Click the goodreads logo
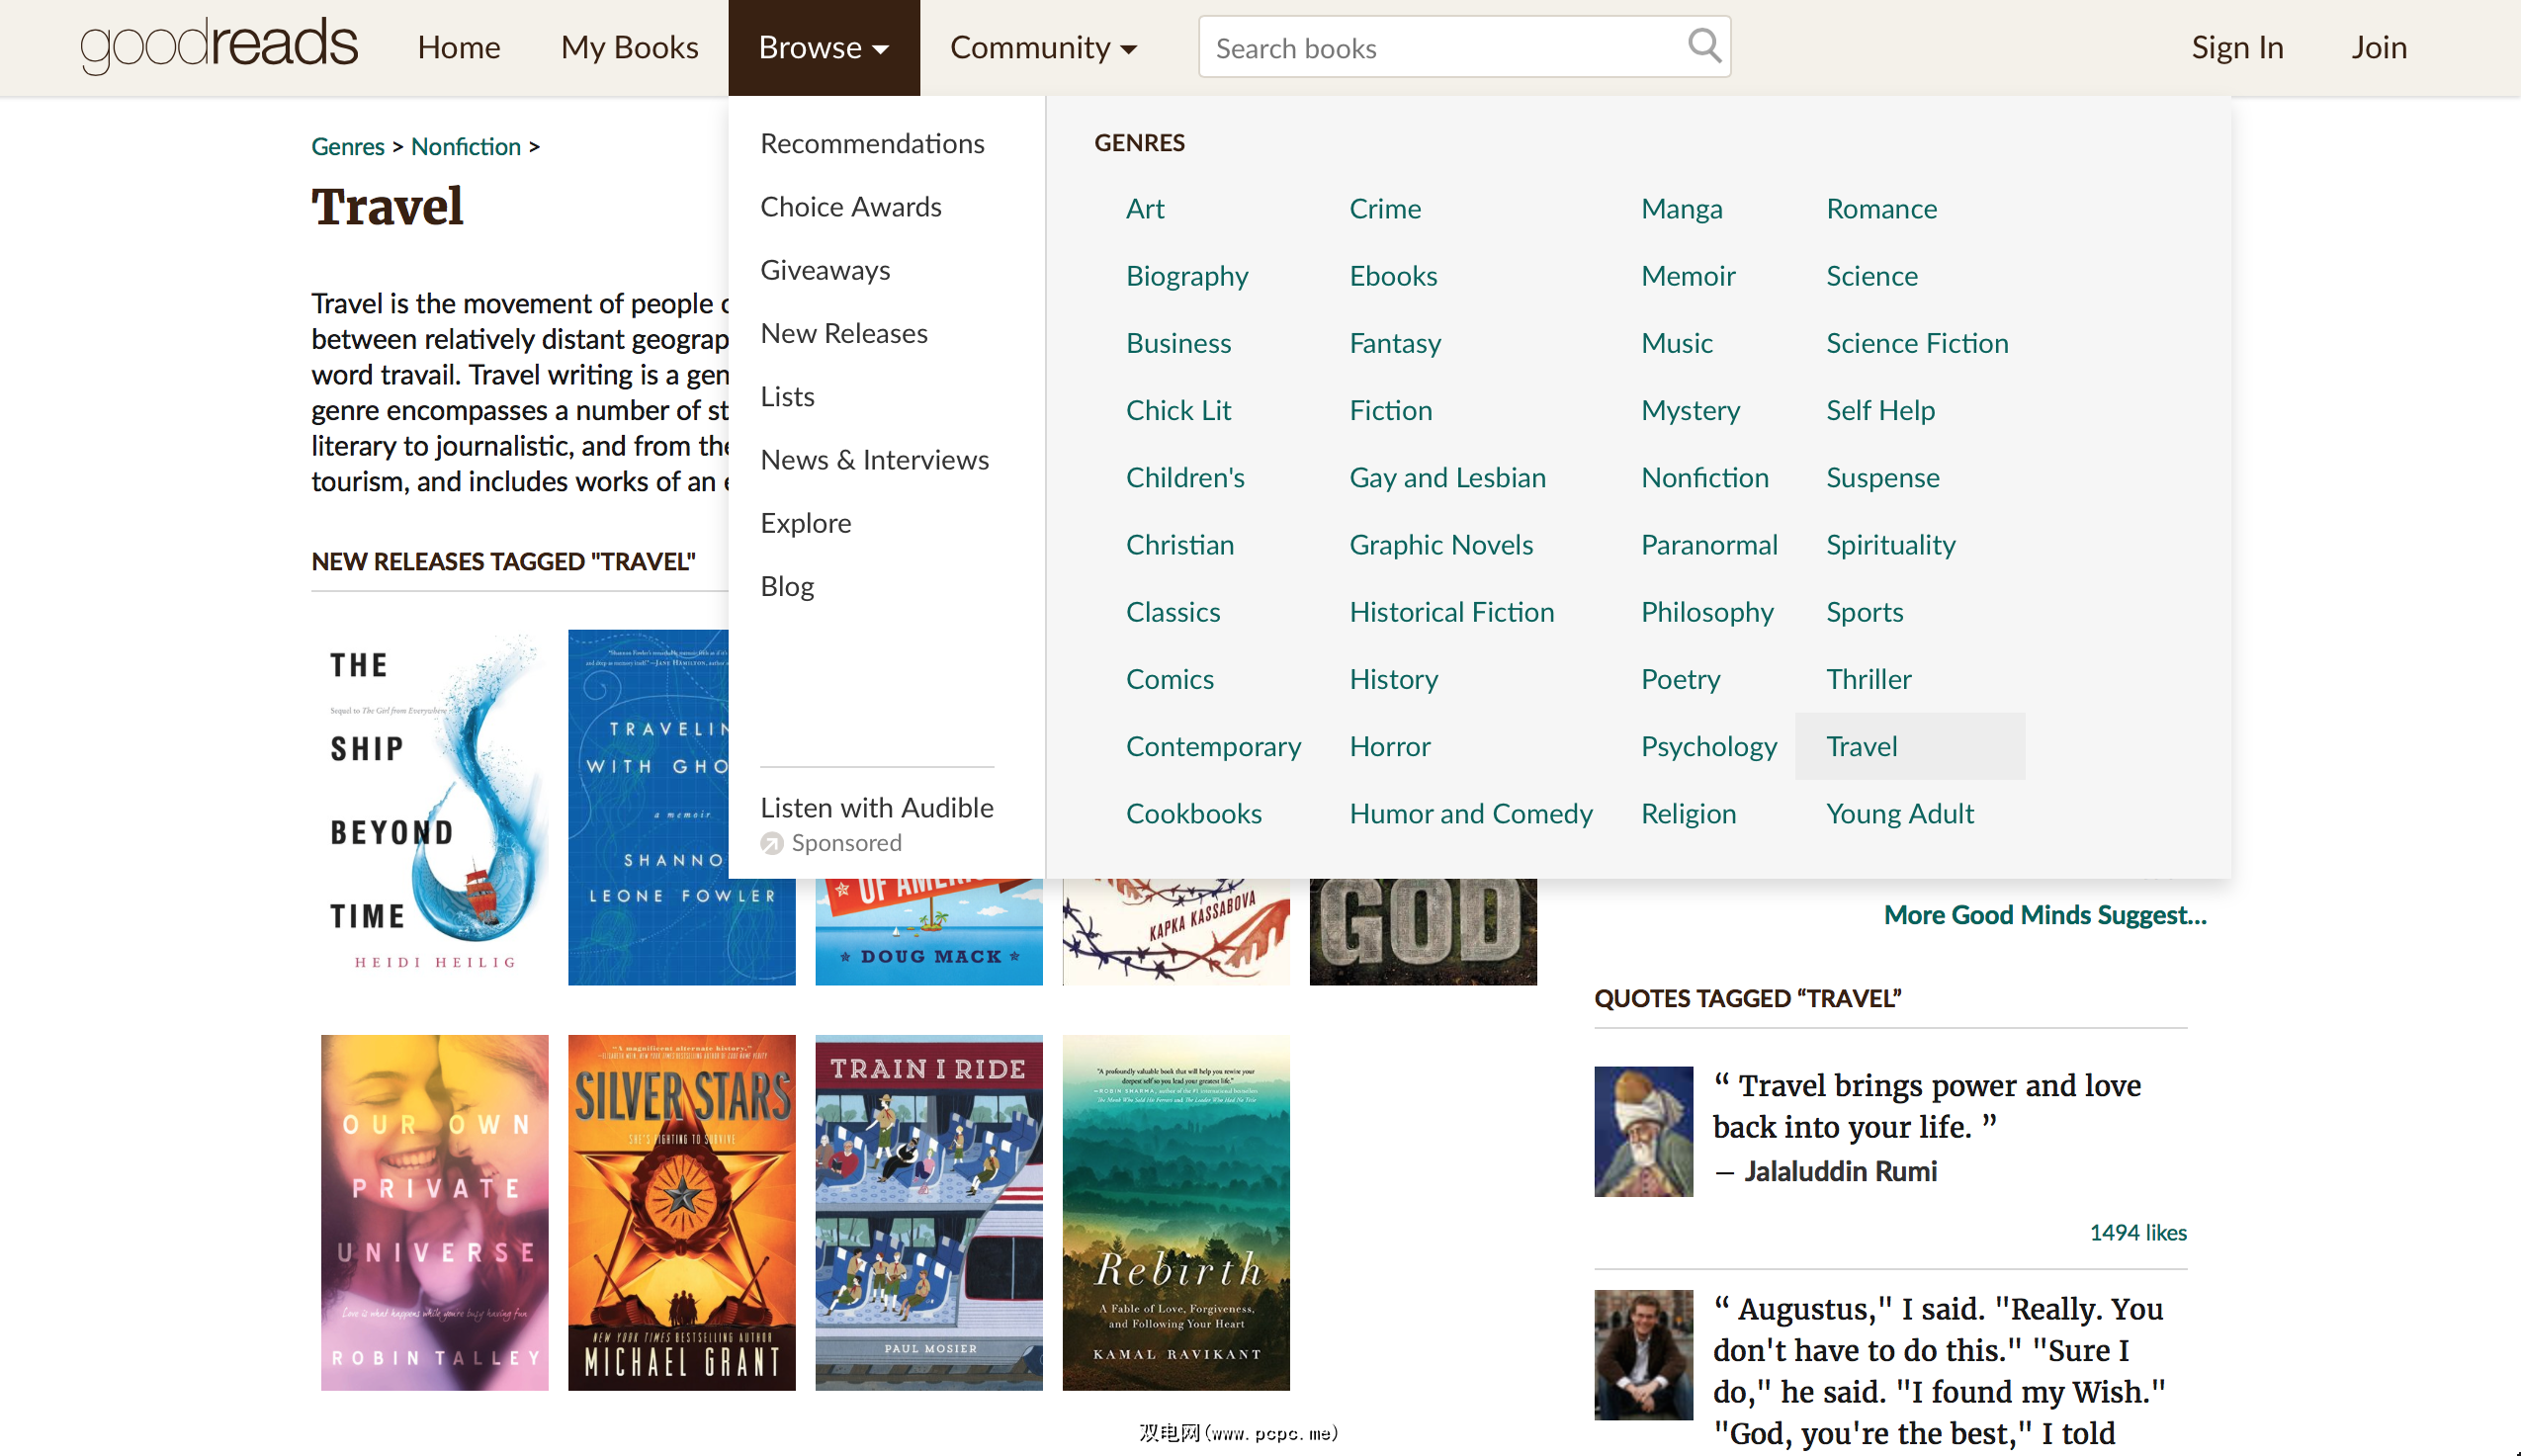Viewport: 2521px width, 1456px height. pos(218,46)
